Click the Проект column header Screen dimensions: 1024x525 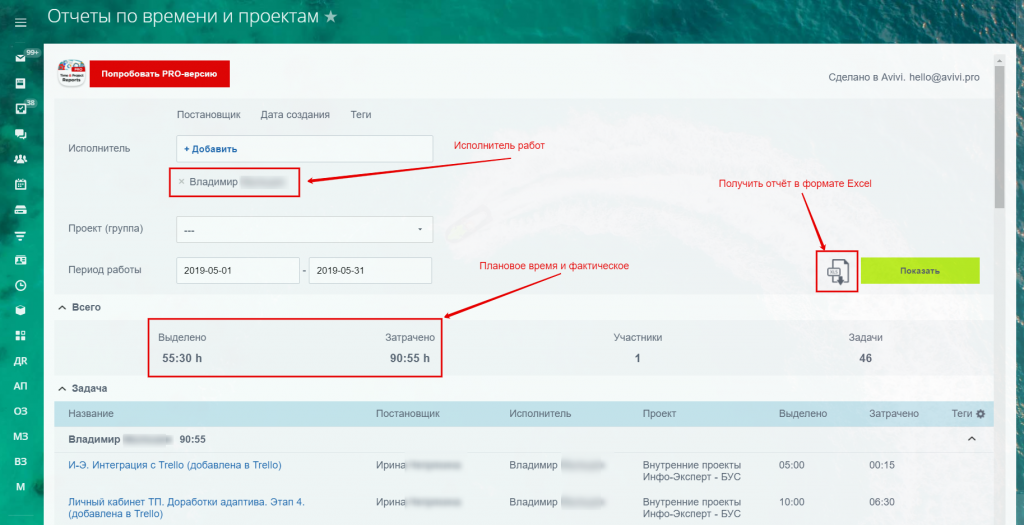[659, 413]
